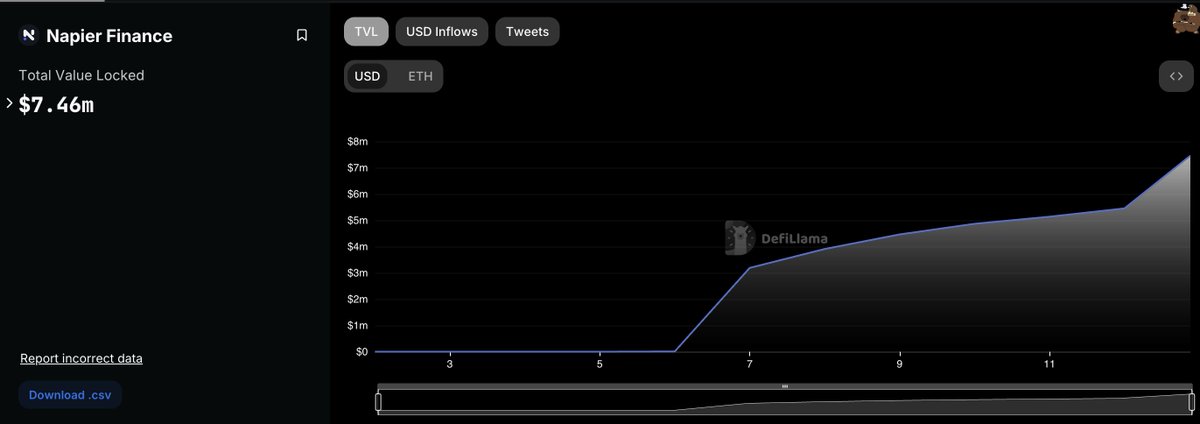
Task: Click the top grip of range slider
Action: click(785, 386)
